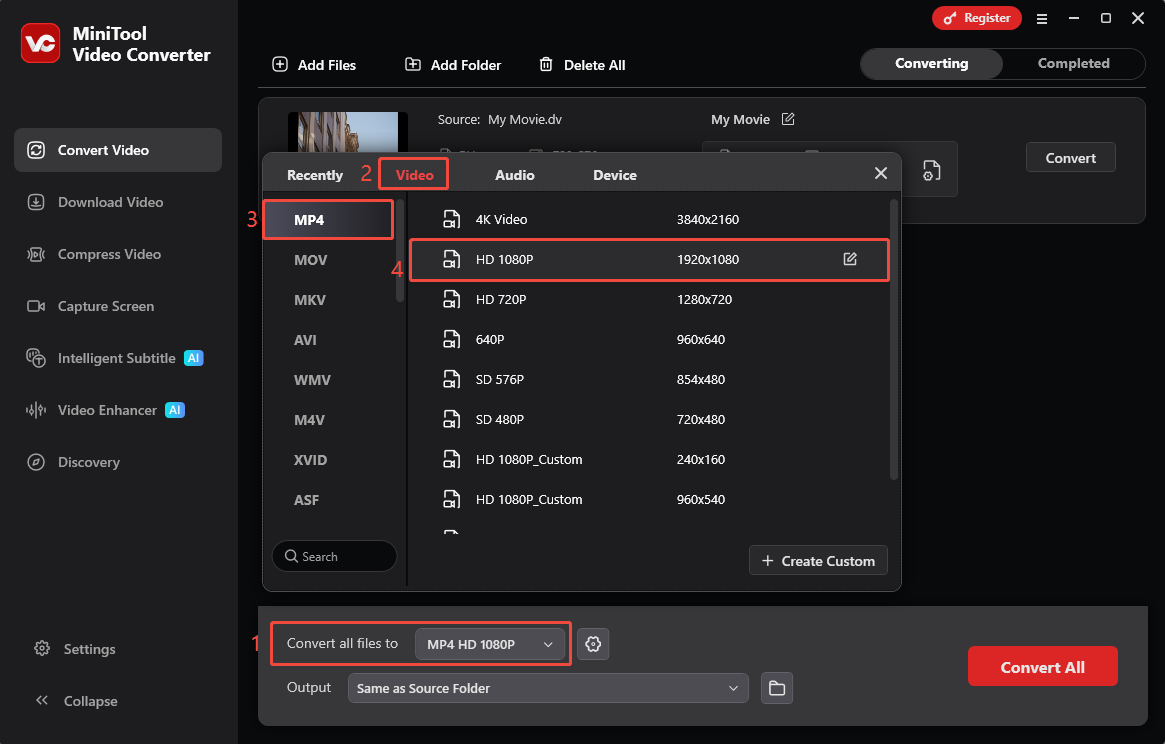This screenshot has width=1165, height=744.
Task: Choose the SD 480P 720x480 preset
Action: (x=649, y=421)
